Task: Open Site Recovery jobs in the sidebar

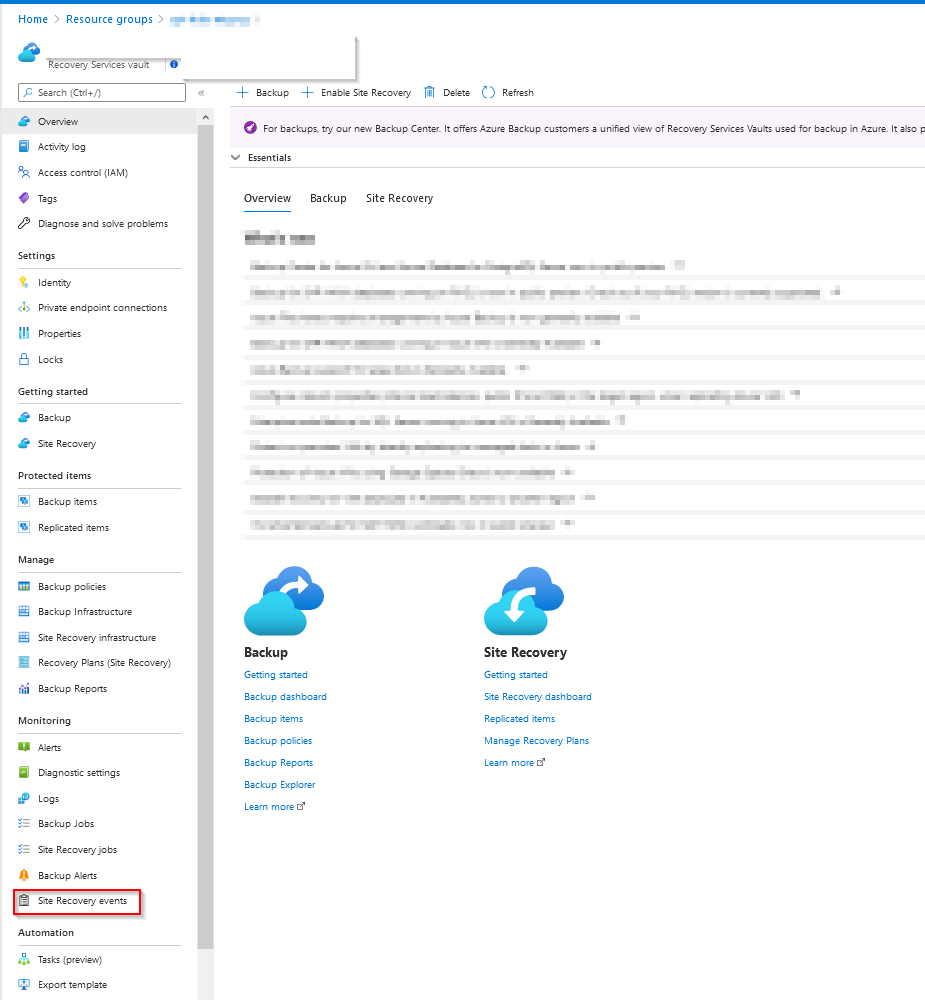Action: point(77,849)
